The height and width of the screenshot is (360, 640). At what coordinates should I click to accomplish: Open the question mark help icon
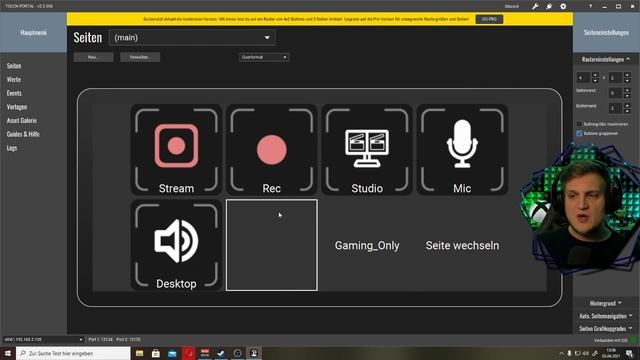(590, 6)
